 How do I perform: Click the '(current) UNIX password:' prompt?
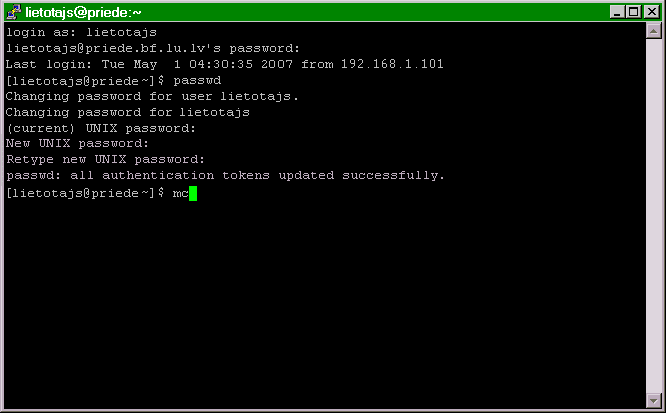[x=101, y=128]
